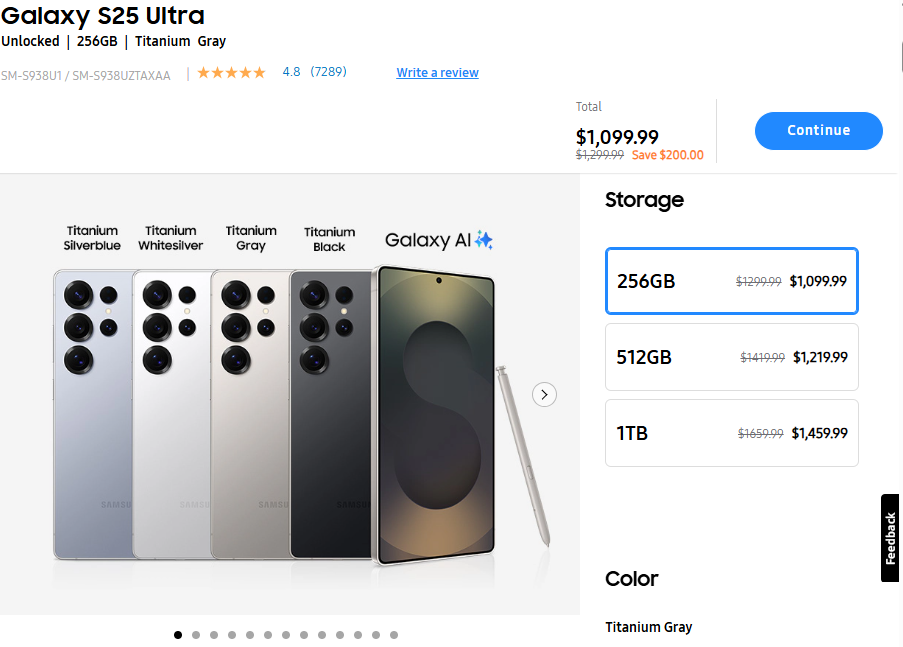903x647 pixels.
Task: Open the Feedback side tab
Action: (x=891, y=538)
